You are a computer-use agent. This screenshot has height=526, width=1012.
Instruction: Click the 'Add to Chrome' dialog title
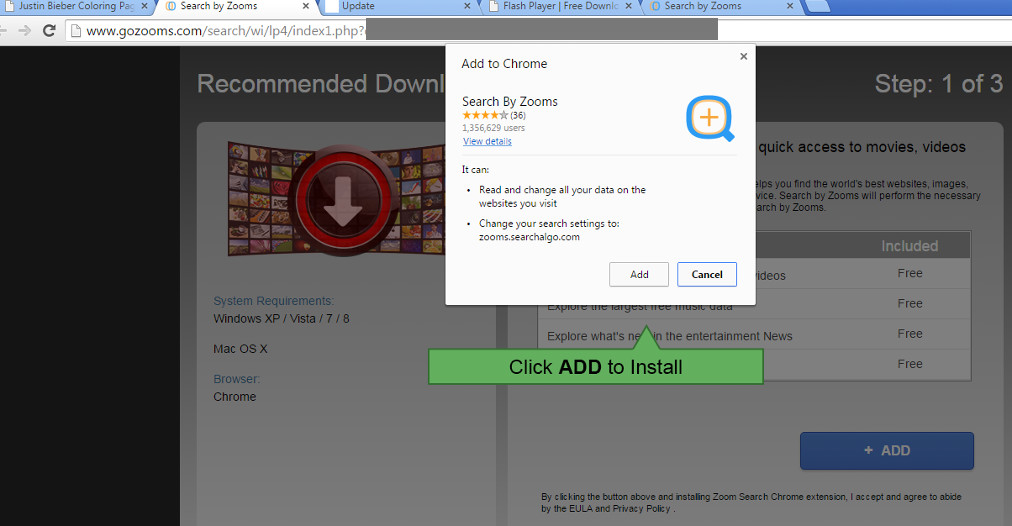(x=504, y=64)
